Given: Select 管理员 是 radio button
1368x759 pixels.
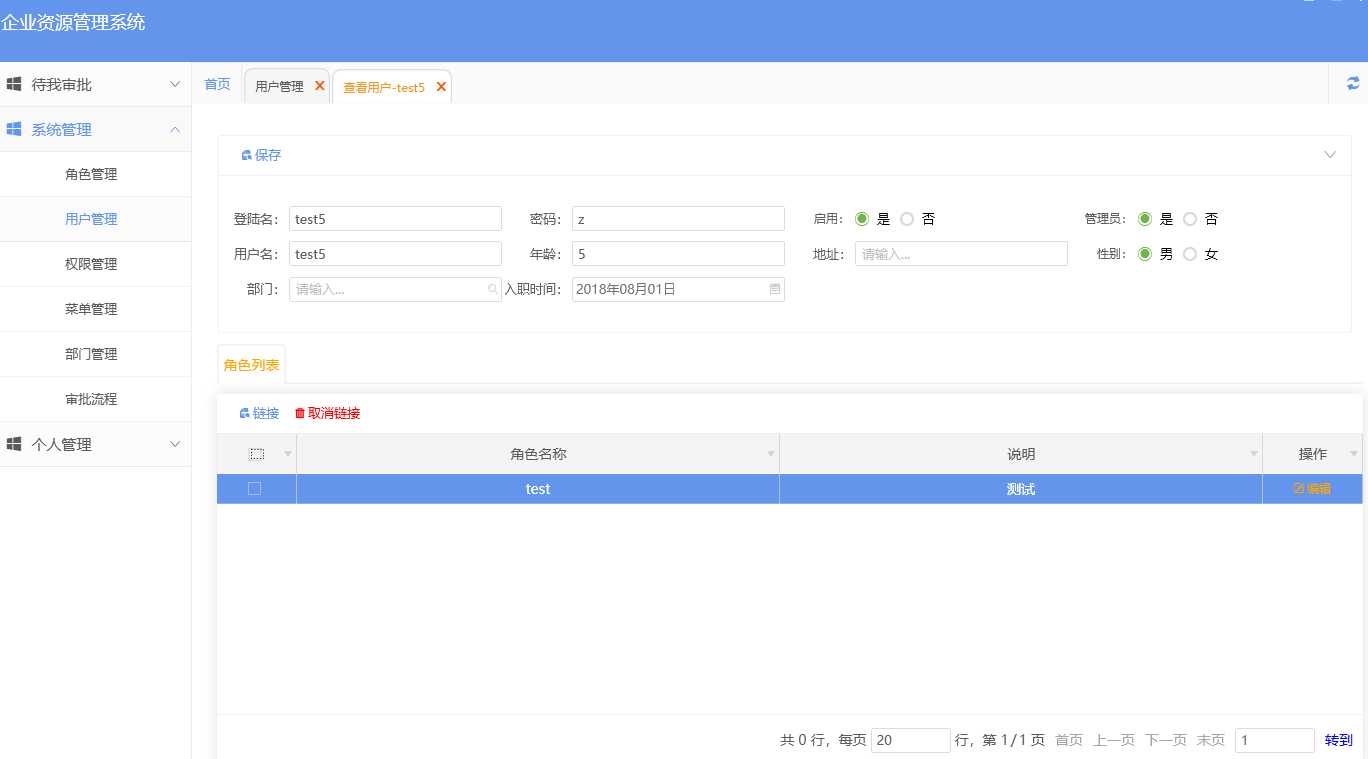Looking at the screenshot, I should [1145, 219].
